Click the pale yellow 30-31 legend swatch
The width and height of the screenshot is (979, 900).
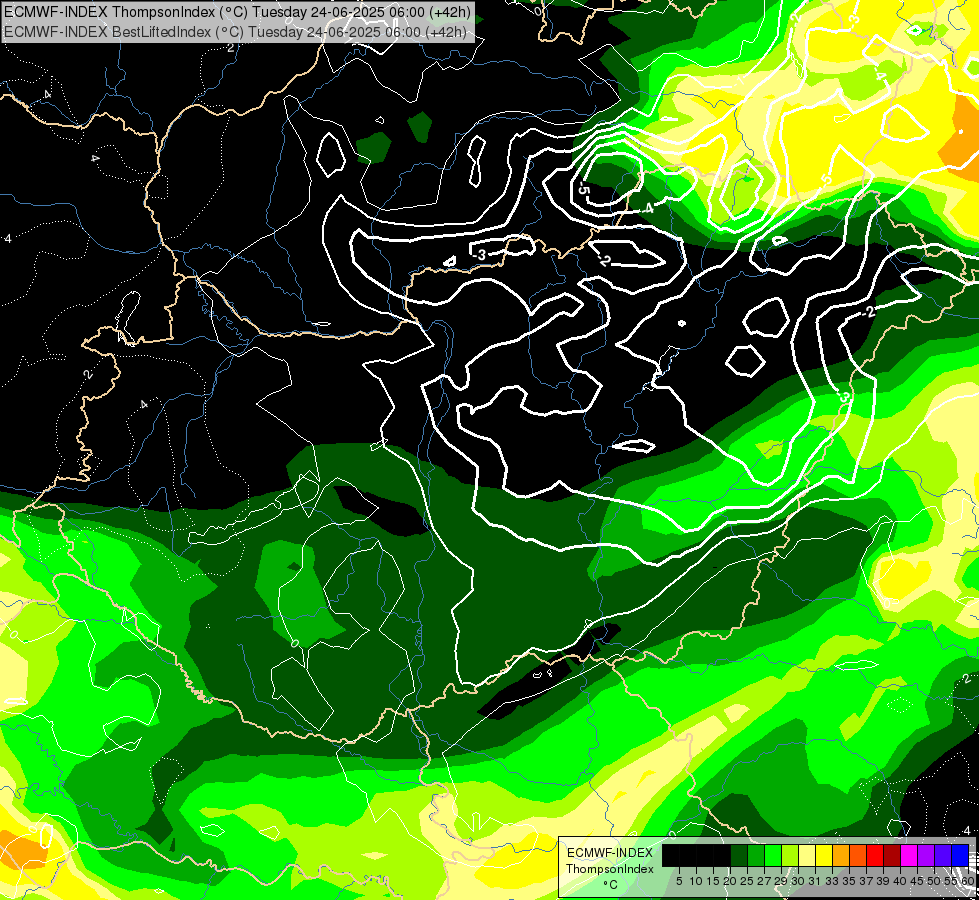coord(807,855)
